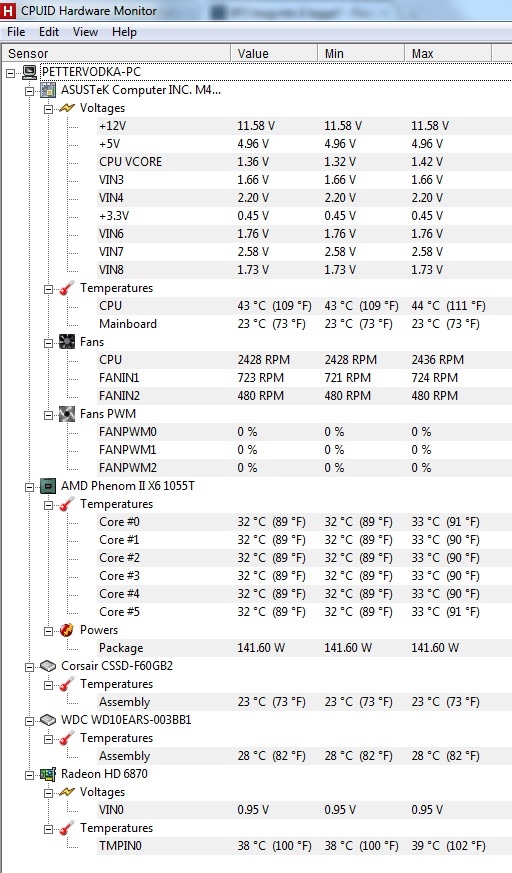Collapse the PETTERVODKA-PC root node
Screen dimensions: 512x873
(11, 72)
